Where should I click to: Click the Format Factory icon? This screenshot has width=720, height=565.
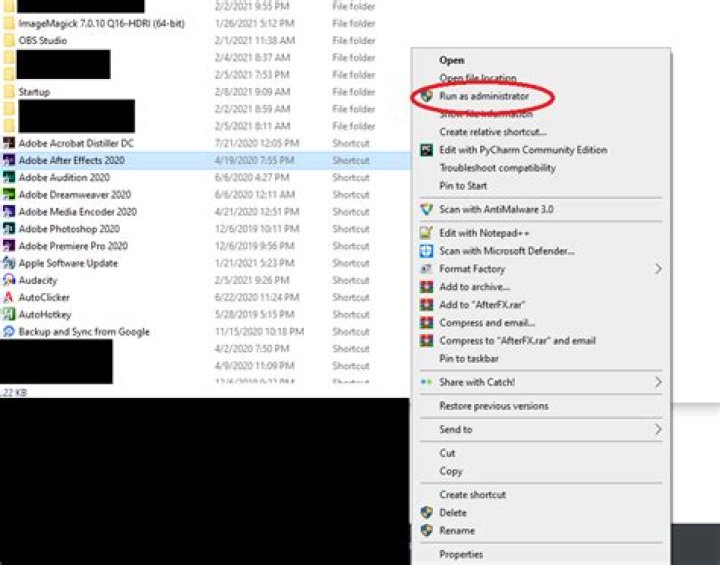tap(427, 269)
